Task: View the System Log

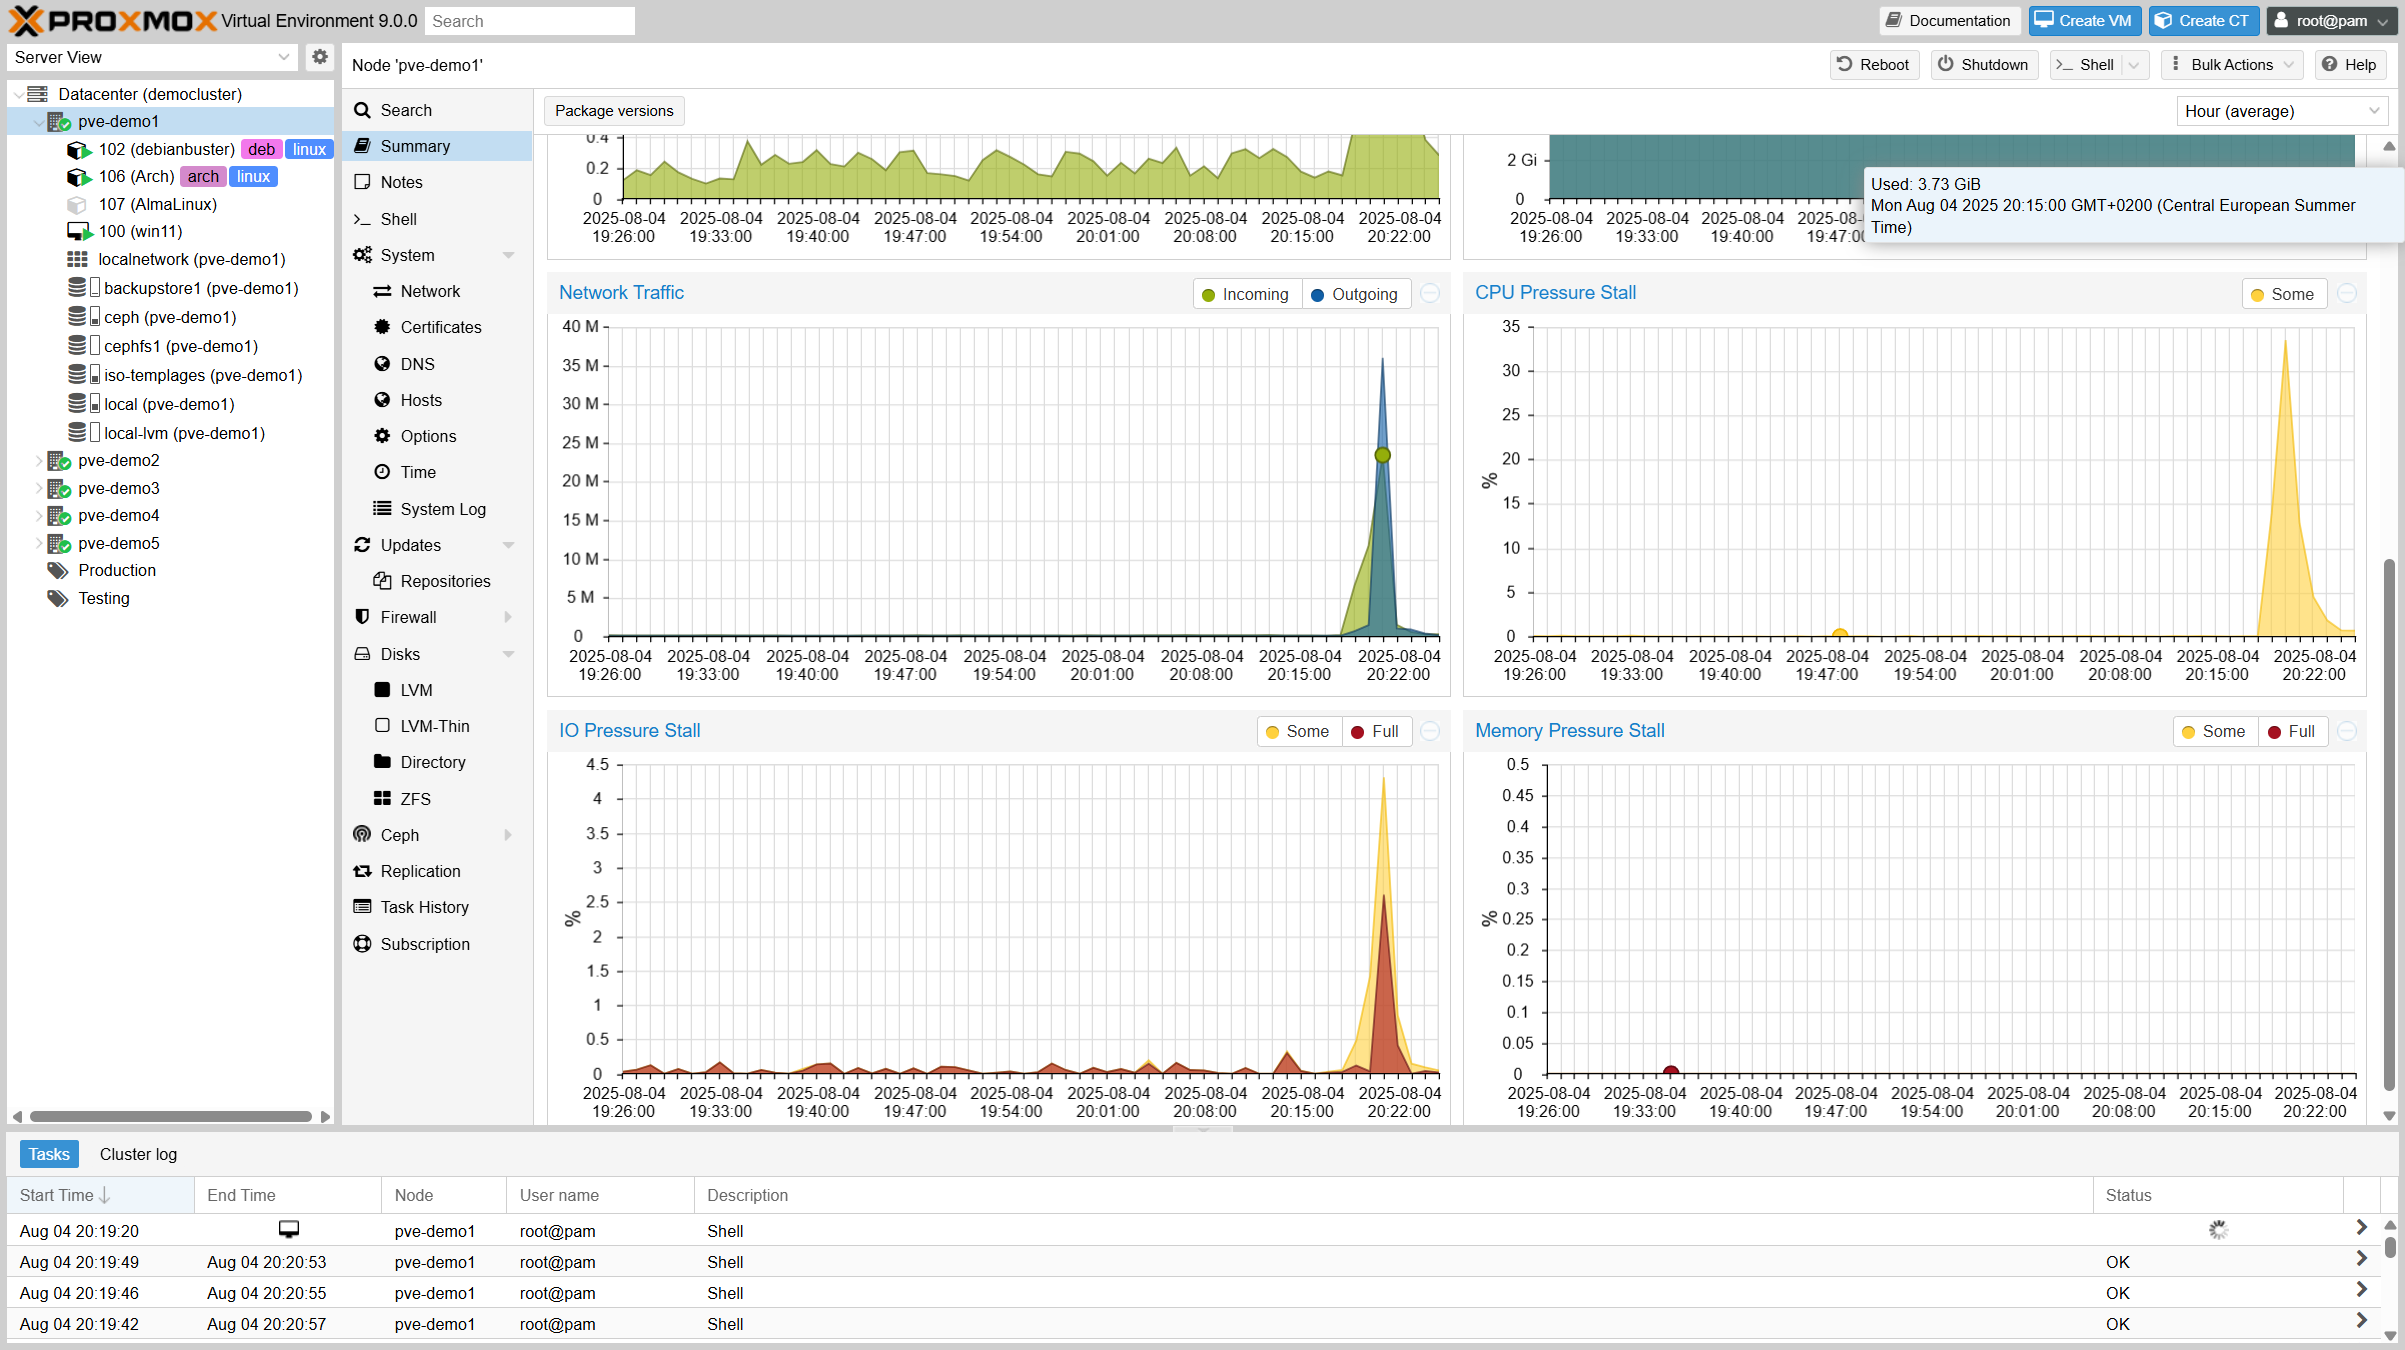Action: [441, 508]
